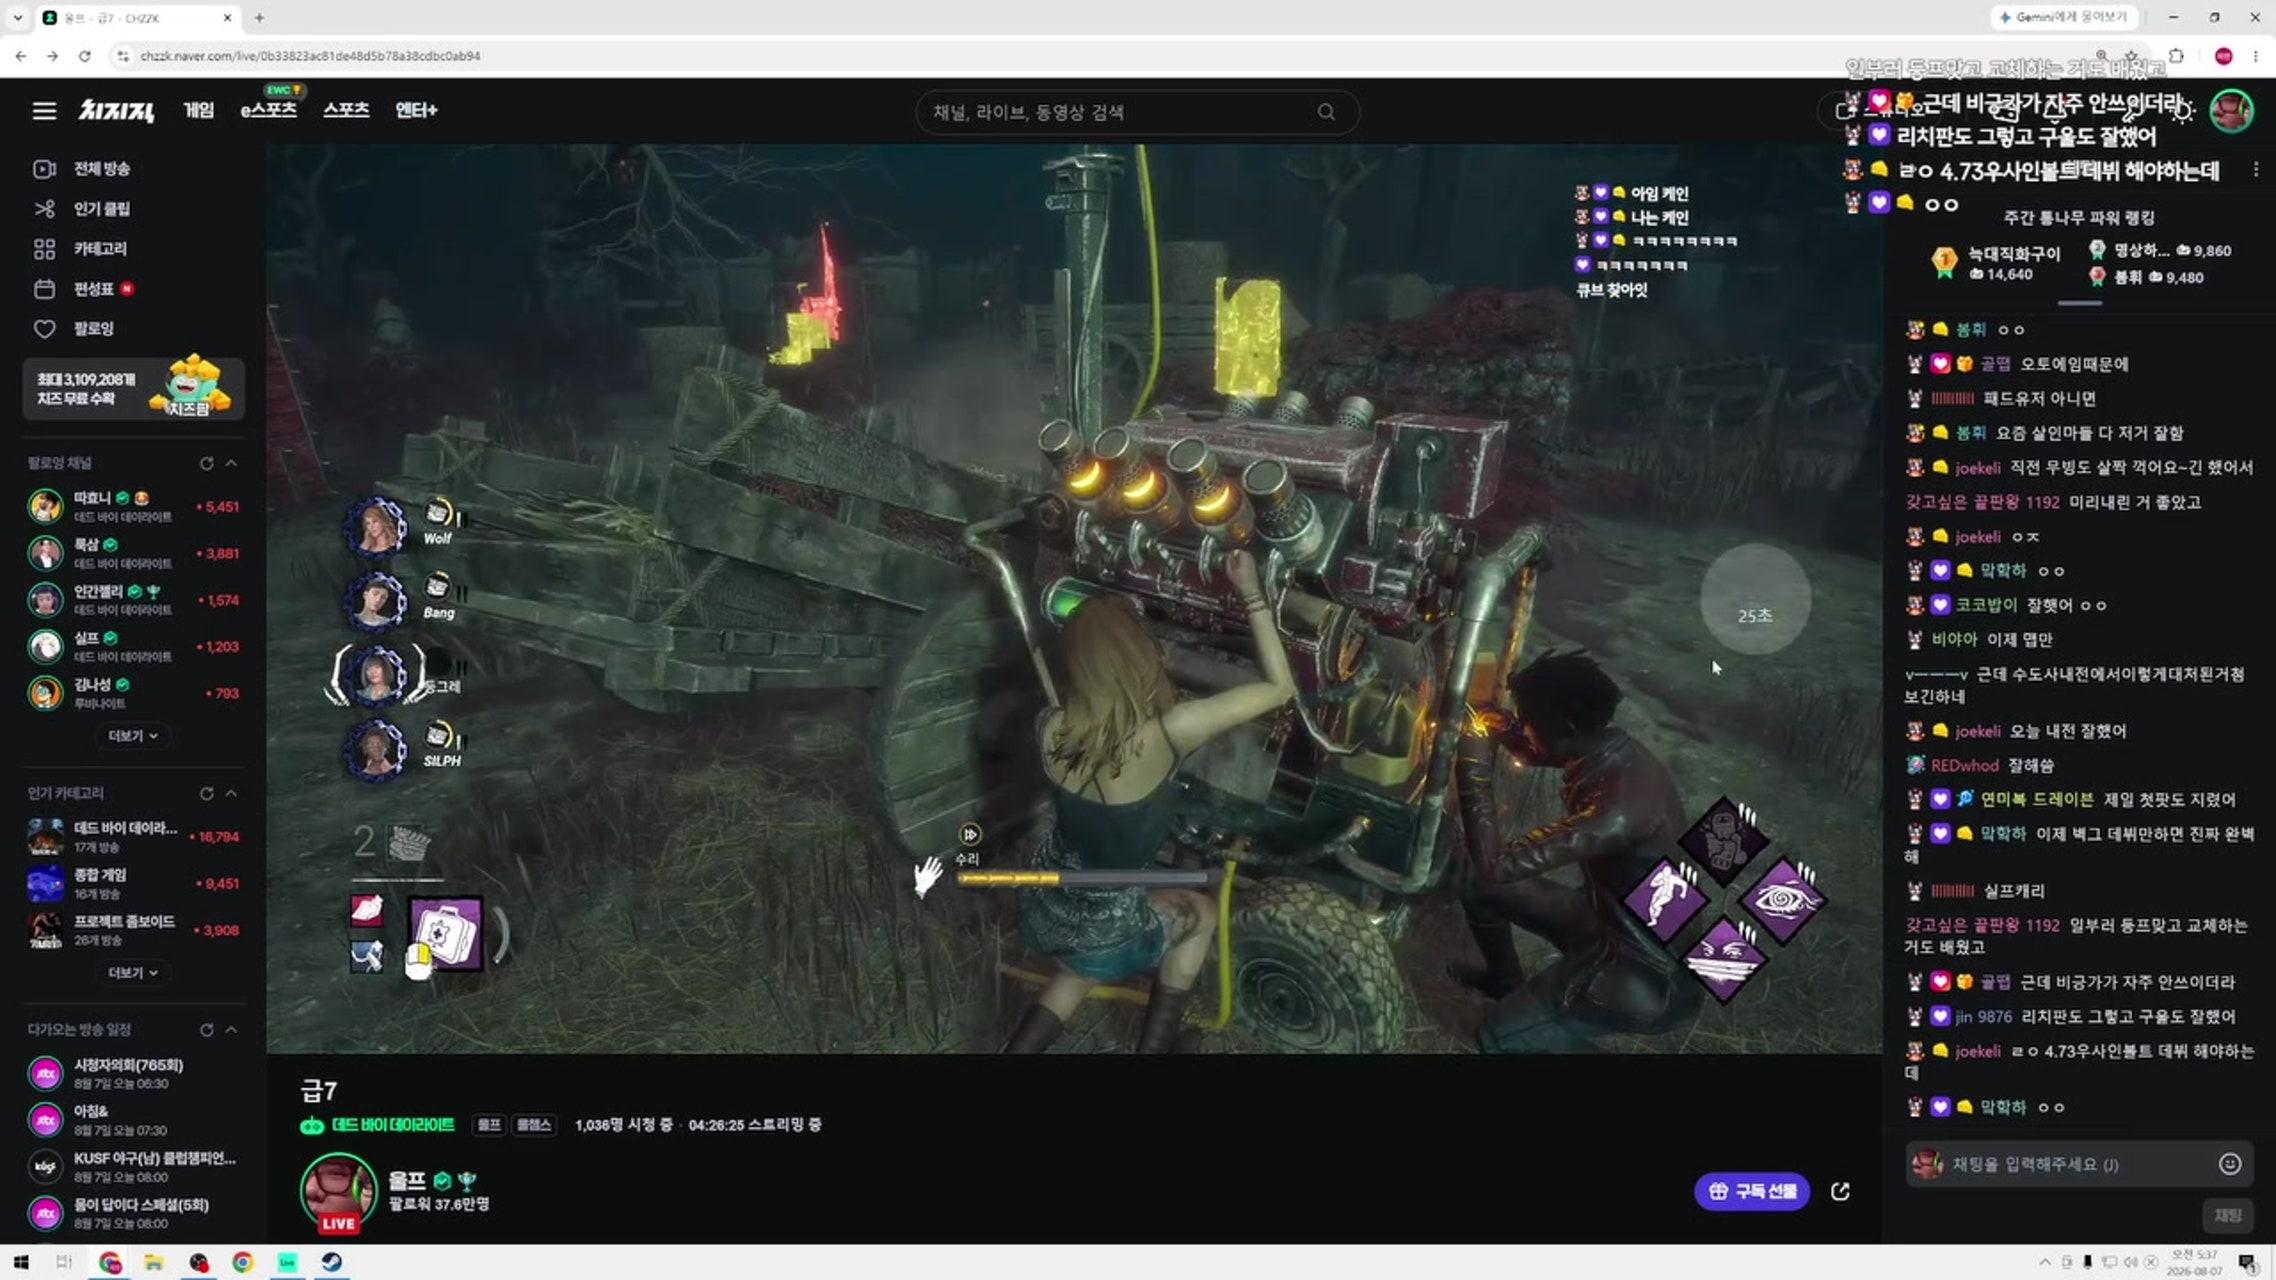Open 실프 channel in following list
2276x1280 pixels.
click(x=133, y=646)
